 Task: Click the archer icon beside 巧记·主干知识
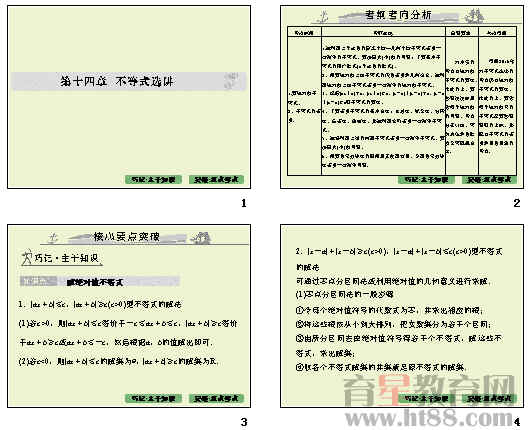click(26, 258)
